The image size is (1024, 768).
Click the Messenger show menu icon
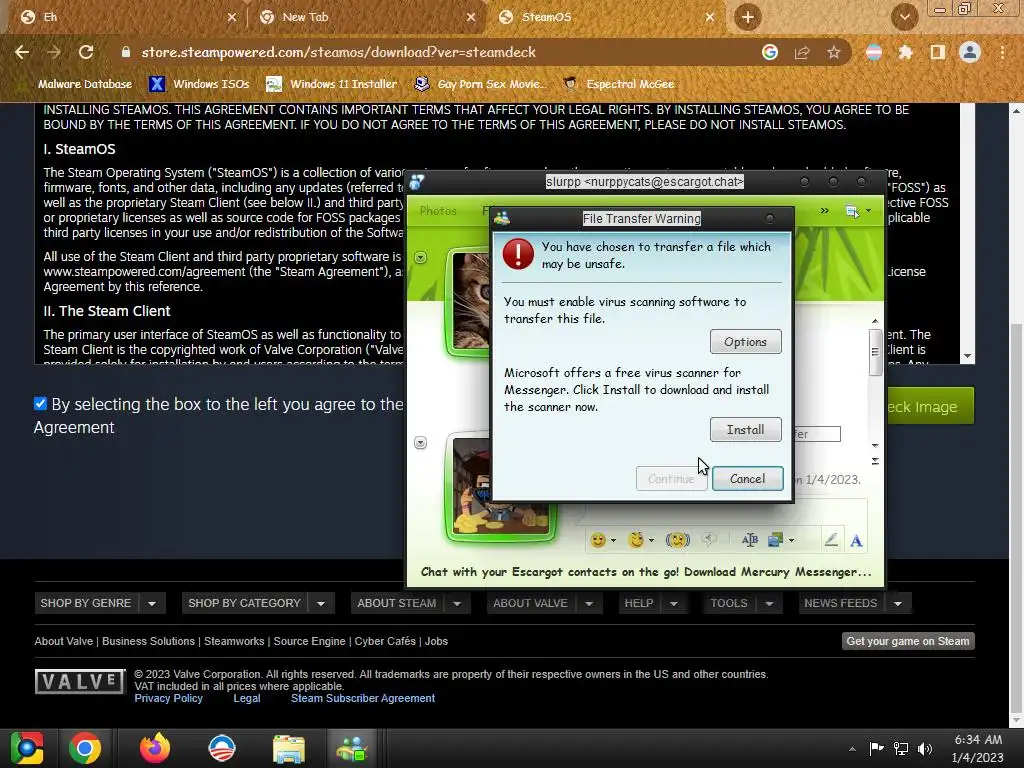(852, 211)
